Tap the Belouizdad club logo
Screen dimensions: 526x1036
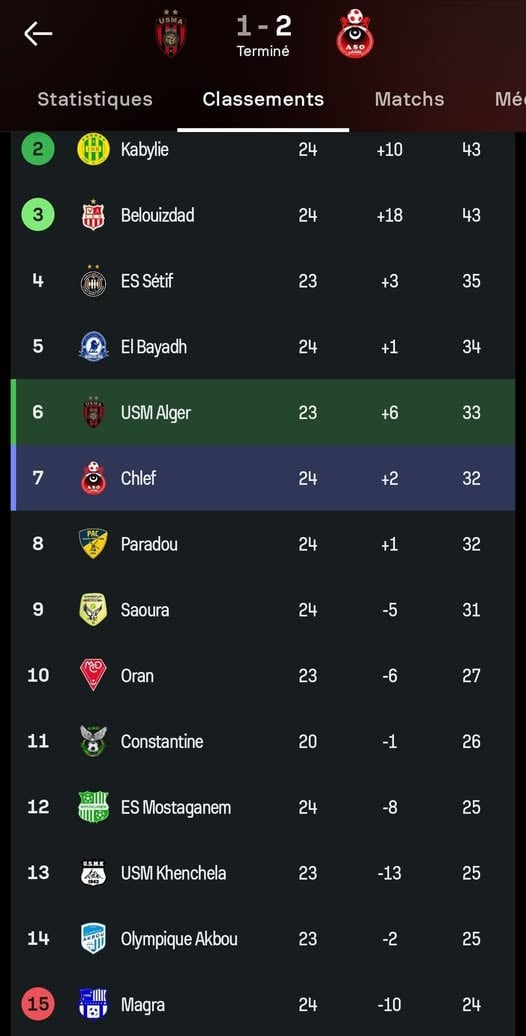(93, 215)
